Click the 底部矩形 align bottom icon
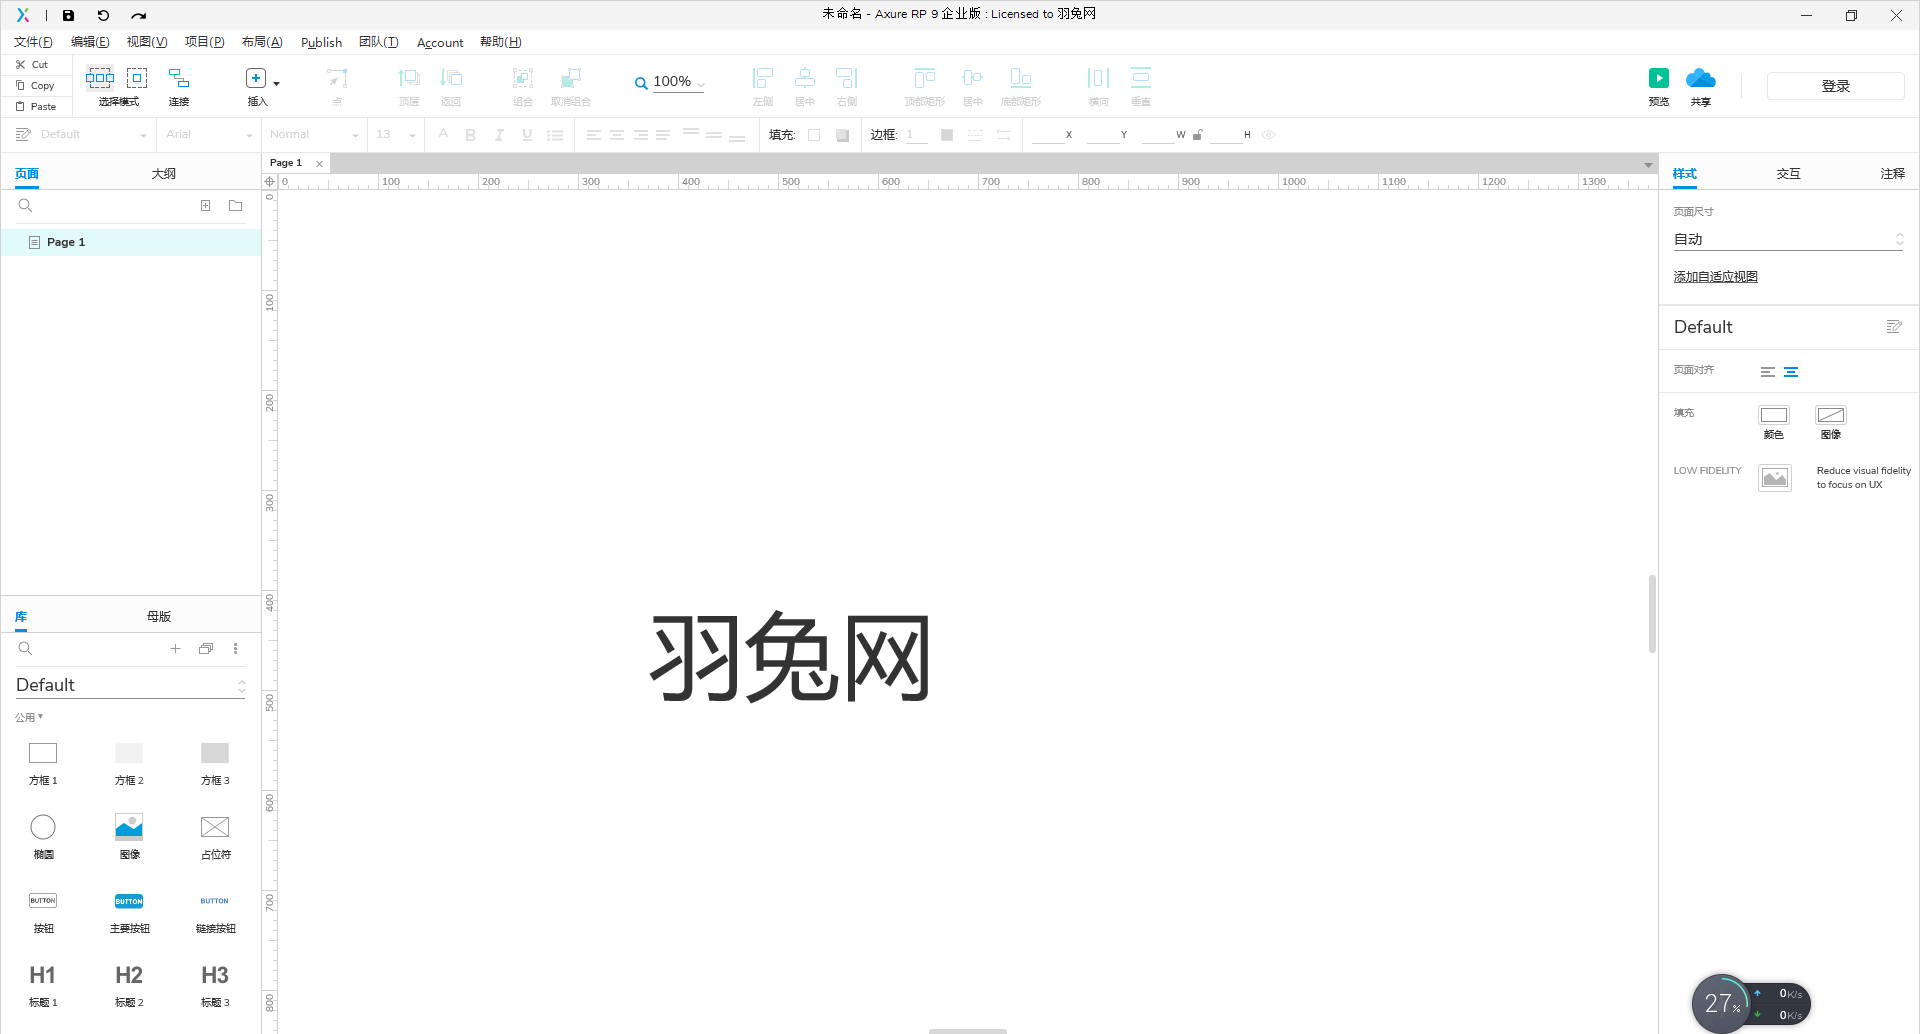 (x=1021, y=78)
